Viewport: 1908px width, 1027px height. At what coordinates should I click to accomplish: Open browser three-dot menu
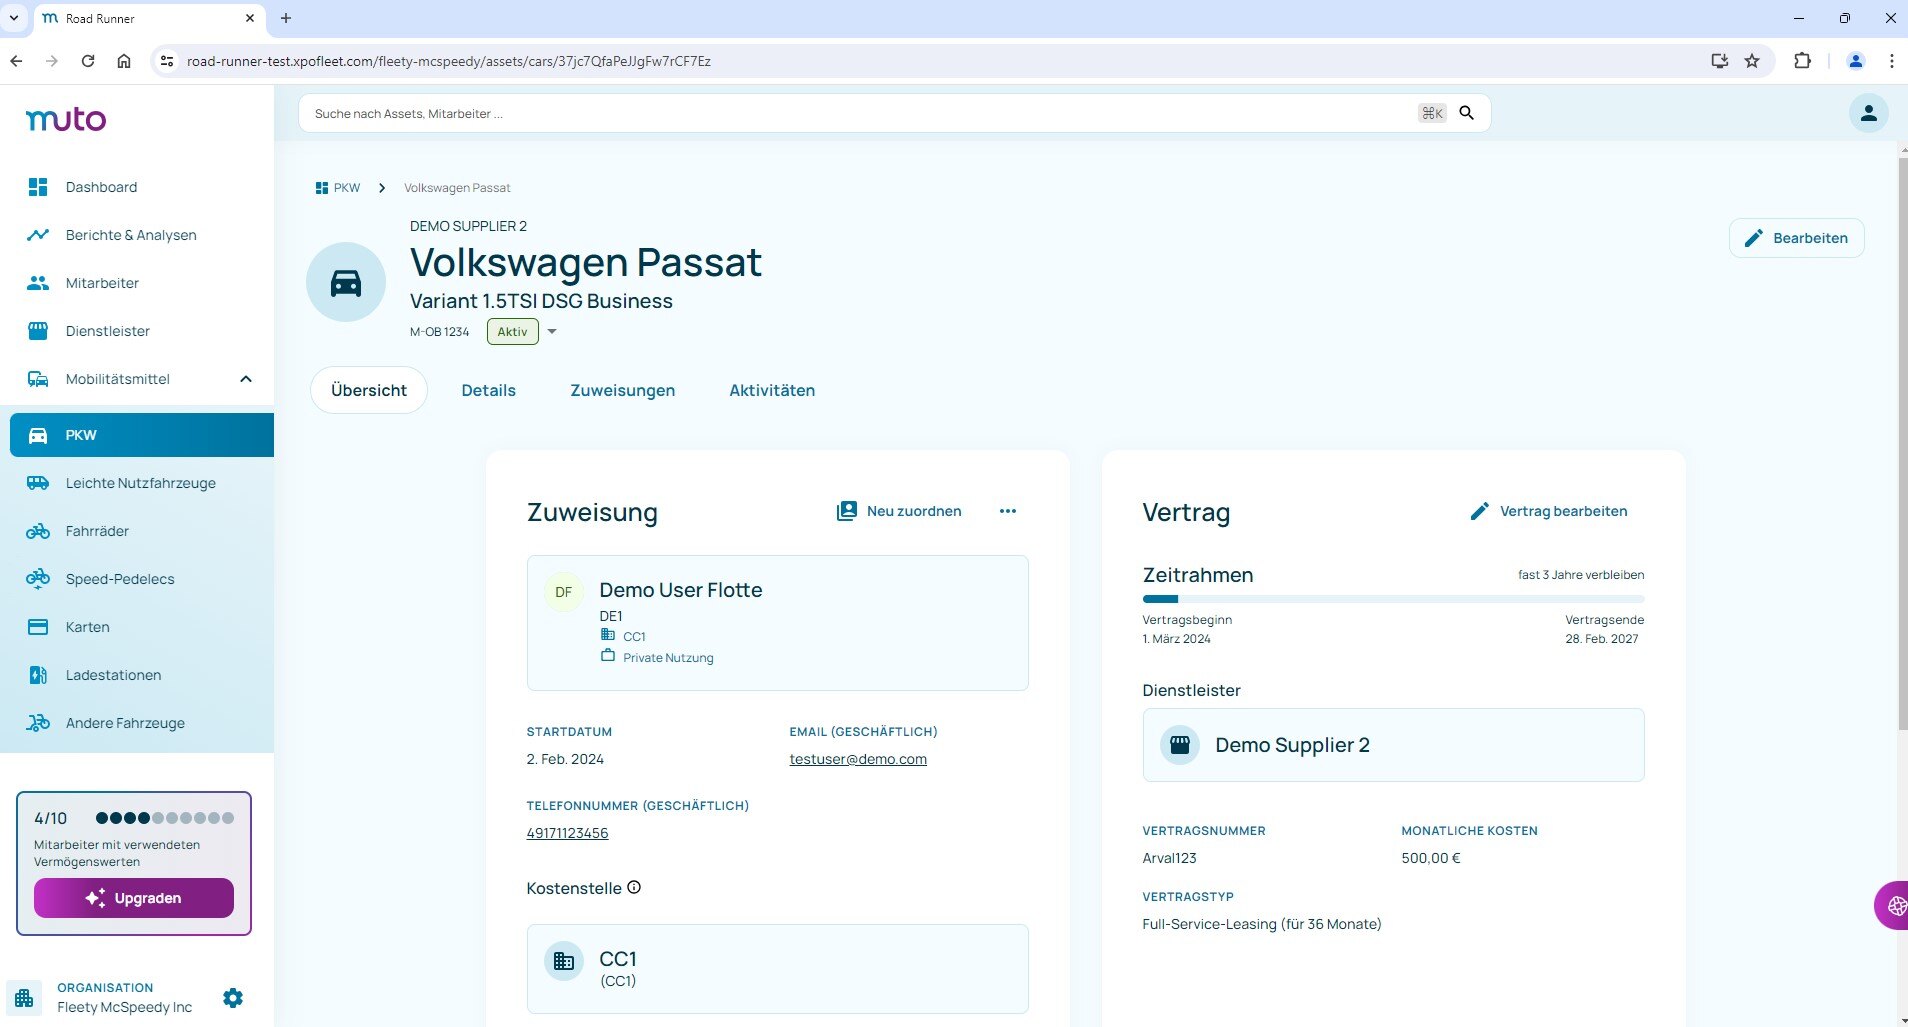[1891, 61]
